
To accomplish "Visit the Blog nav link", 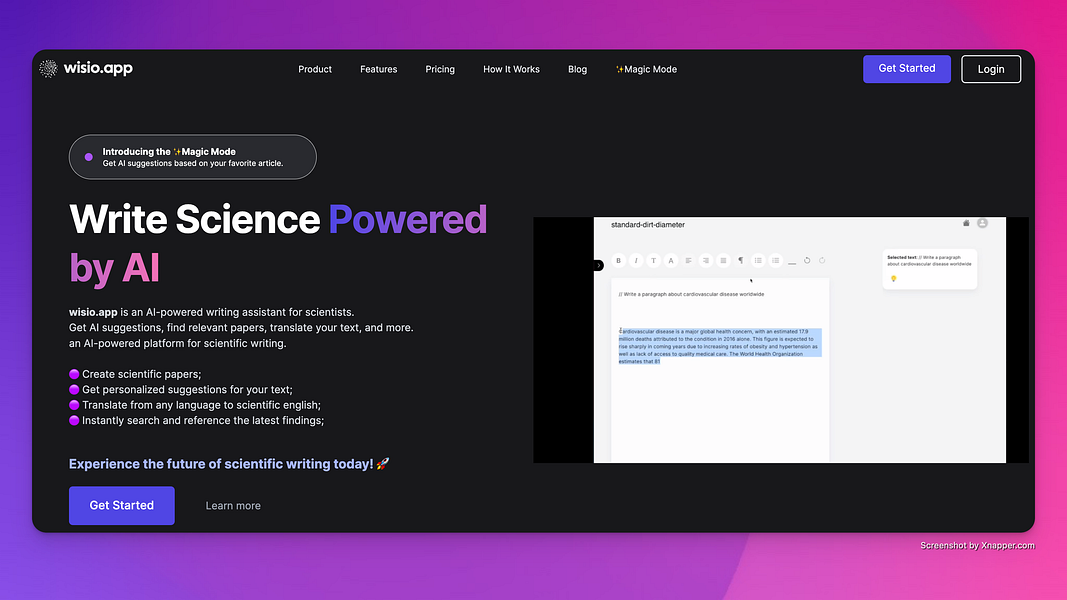I will click(x=577, y=69).
